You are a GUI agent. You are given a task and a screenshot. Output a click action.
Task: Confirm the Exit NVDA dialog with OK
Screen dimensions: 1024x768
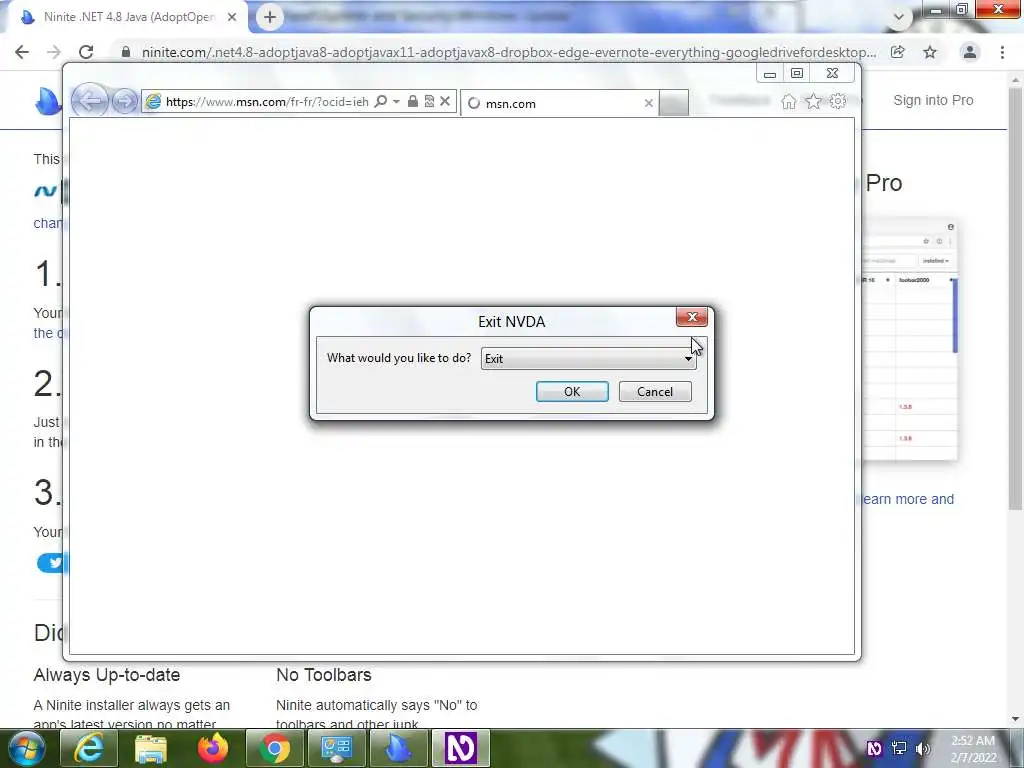572,391
